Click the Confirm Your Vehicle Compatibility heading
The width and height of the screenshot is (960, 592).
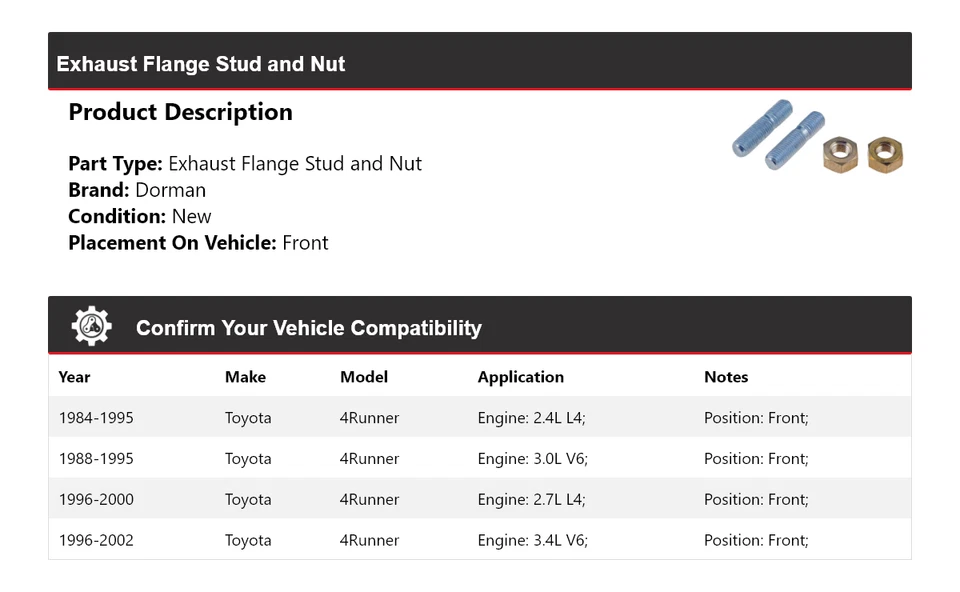point(308,328)
